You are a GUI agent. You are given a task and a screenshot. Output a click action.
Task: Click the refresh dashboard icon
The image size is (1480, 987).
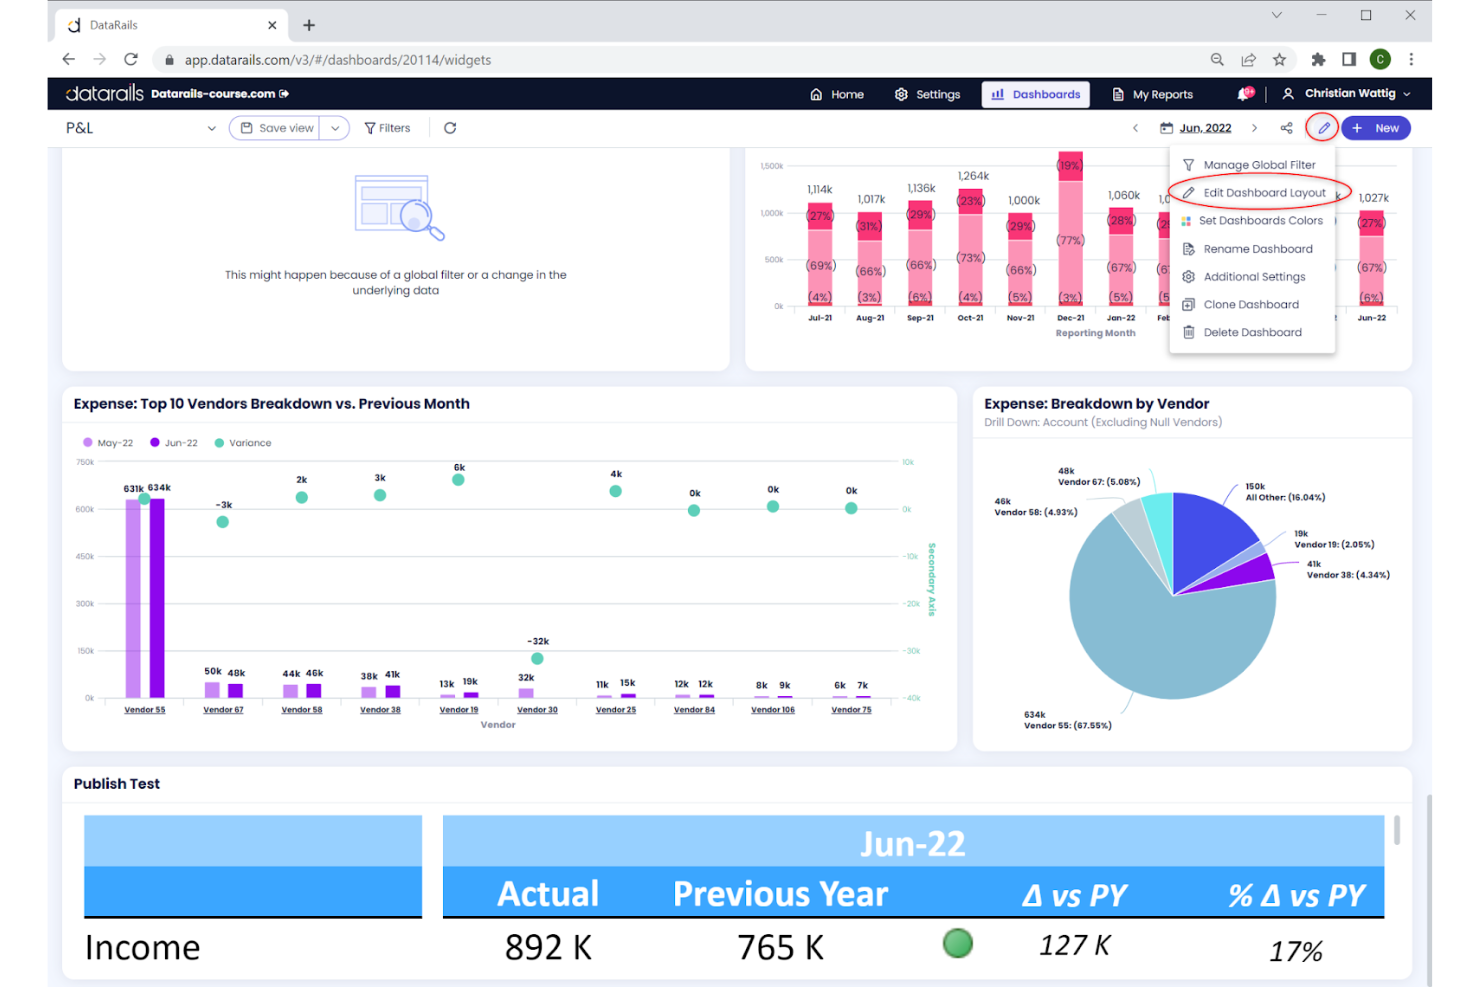(450, 127)
